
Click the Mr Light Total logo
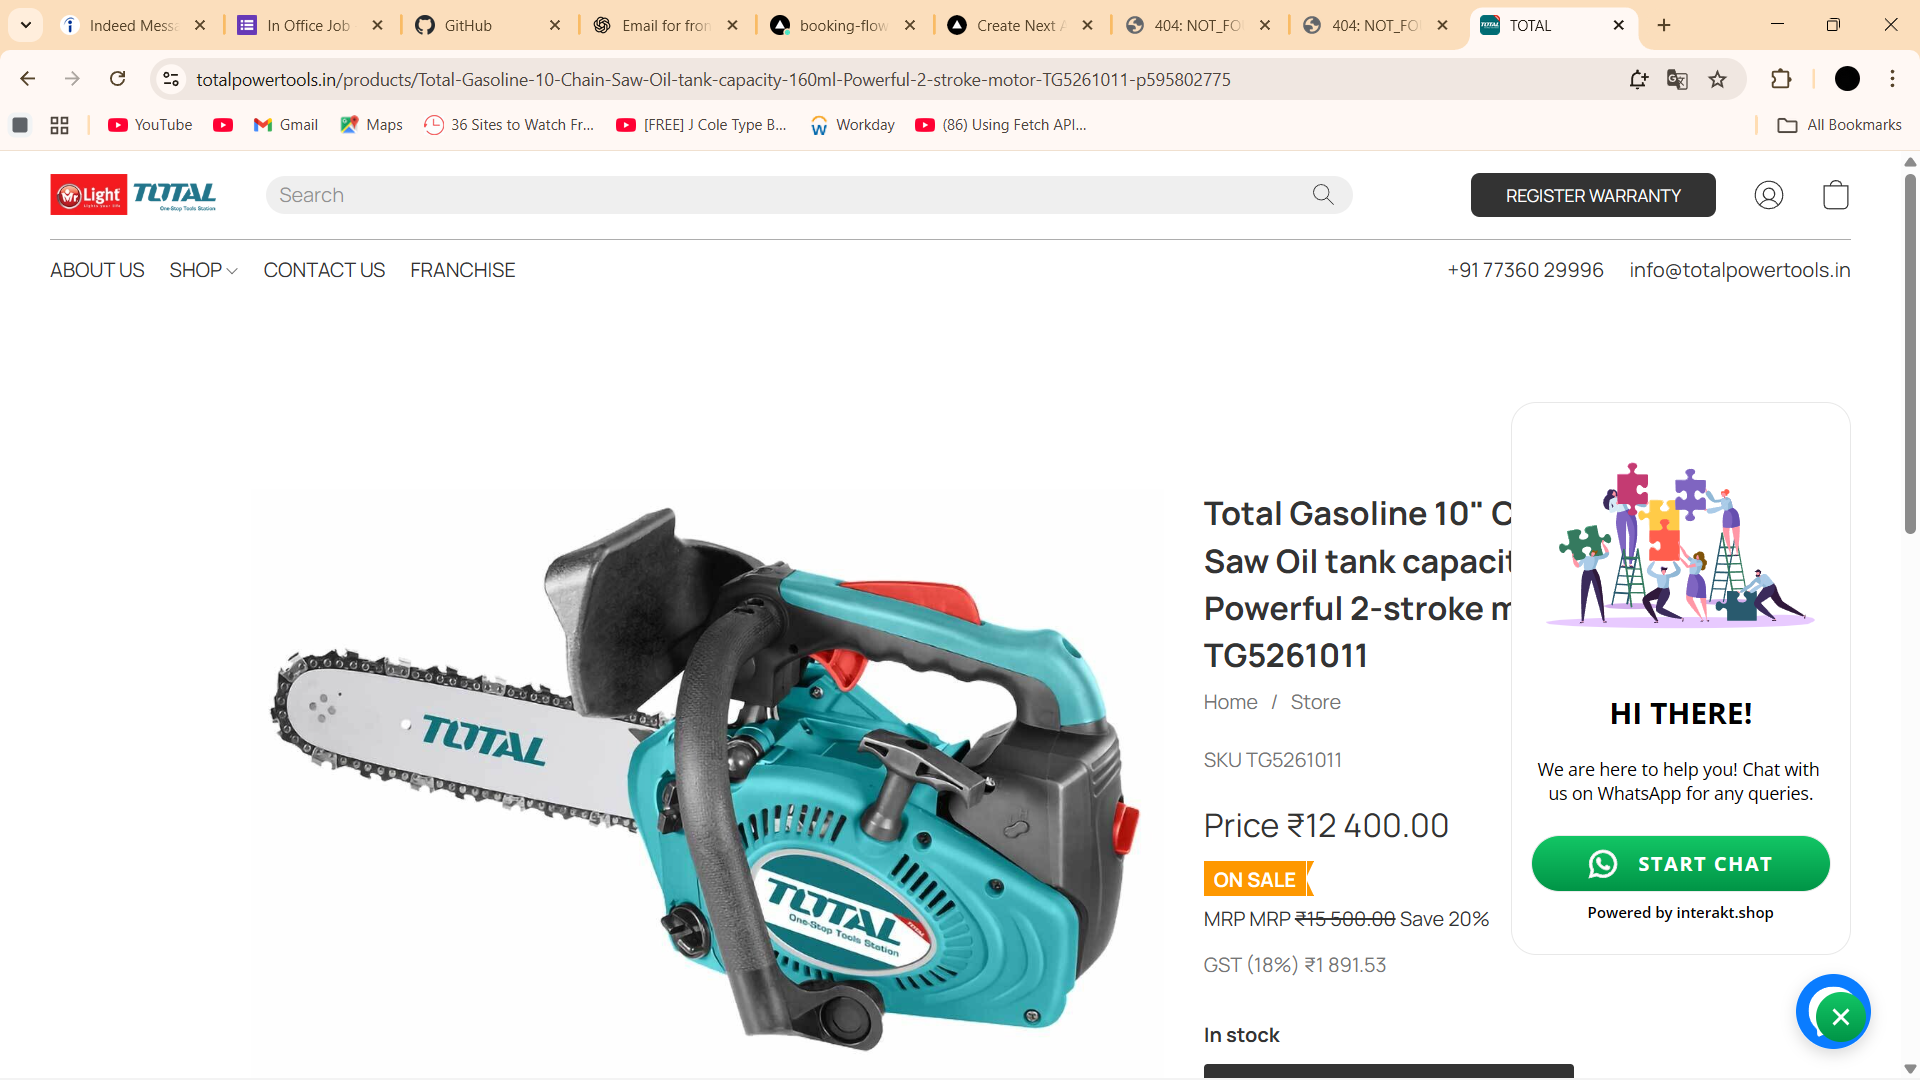pyautogui.click(x=133, y=195)
